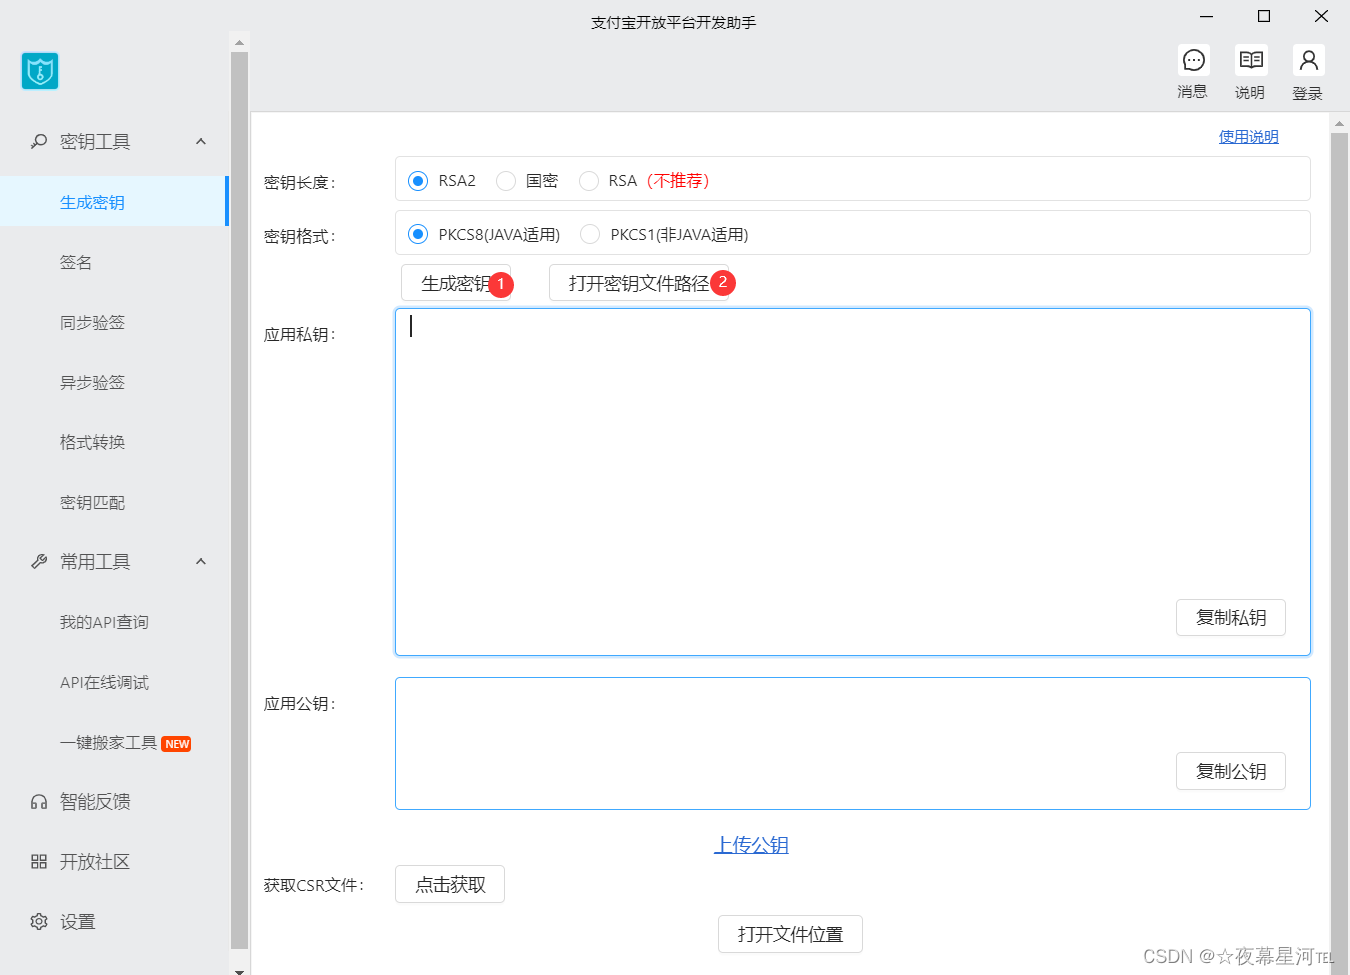Image resolution: width=1350 pixels, height=975 pixels.
Task: Choose PKCS1(非JAVA适用) key format
Action: point(590,234)
